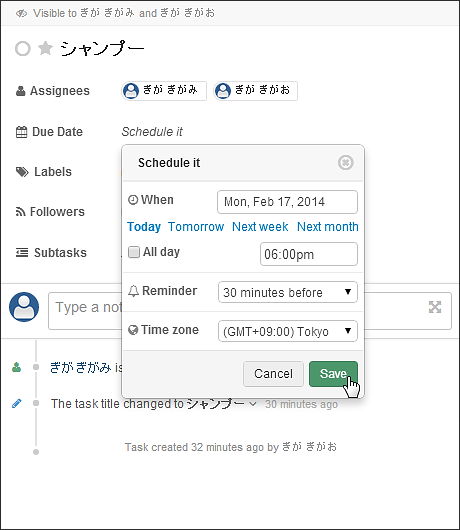
Task: Click the visibility eye icon at the top
Action: [21, 14]
